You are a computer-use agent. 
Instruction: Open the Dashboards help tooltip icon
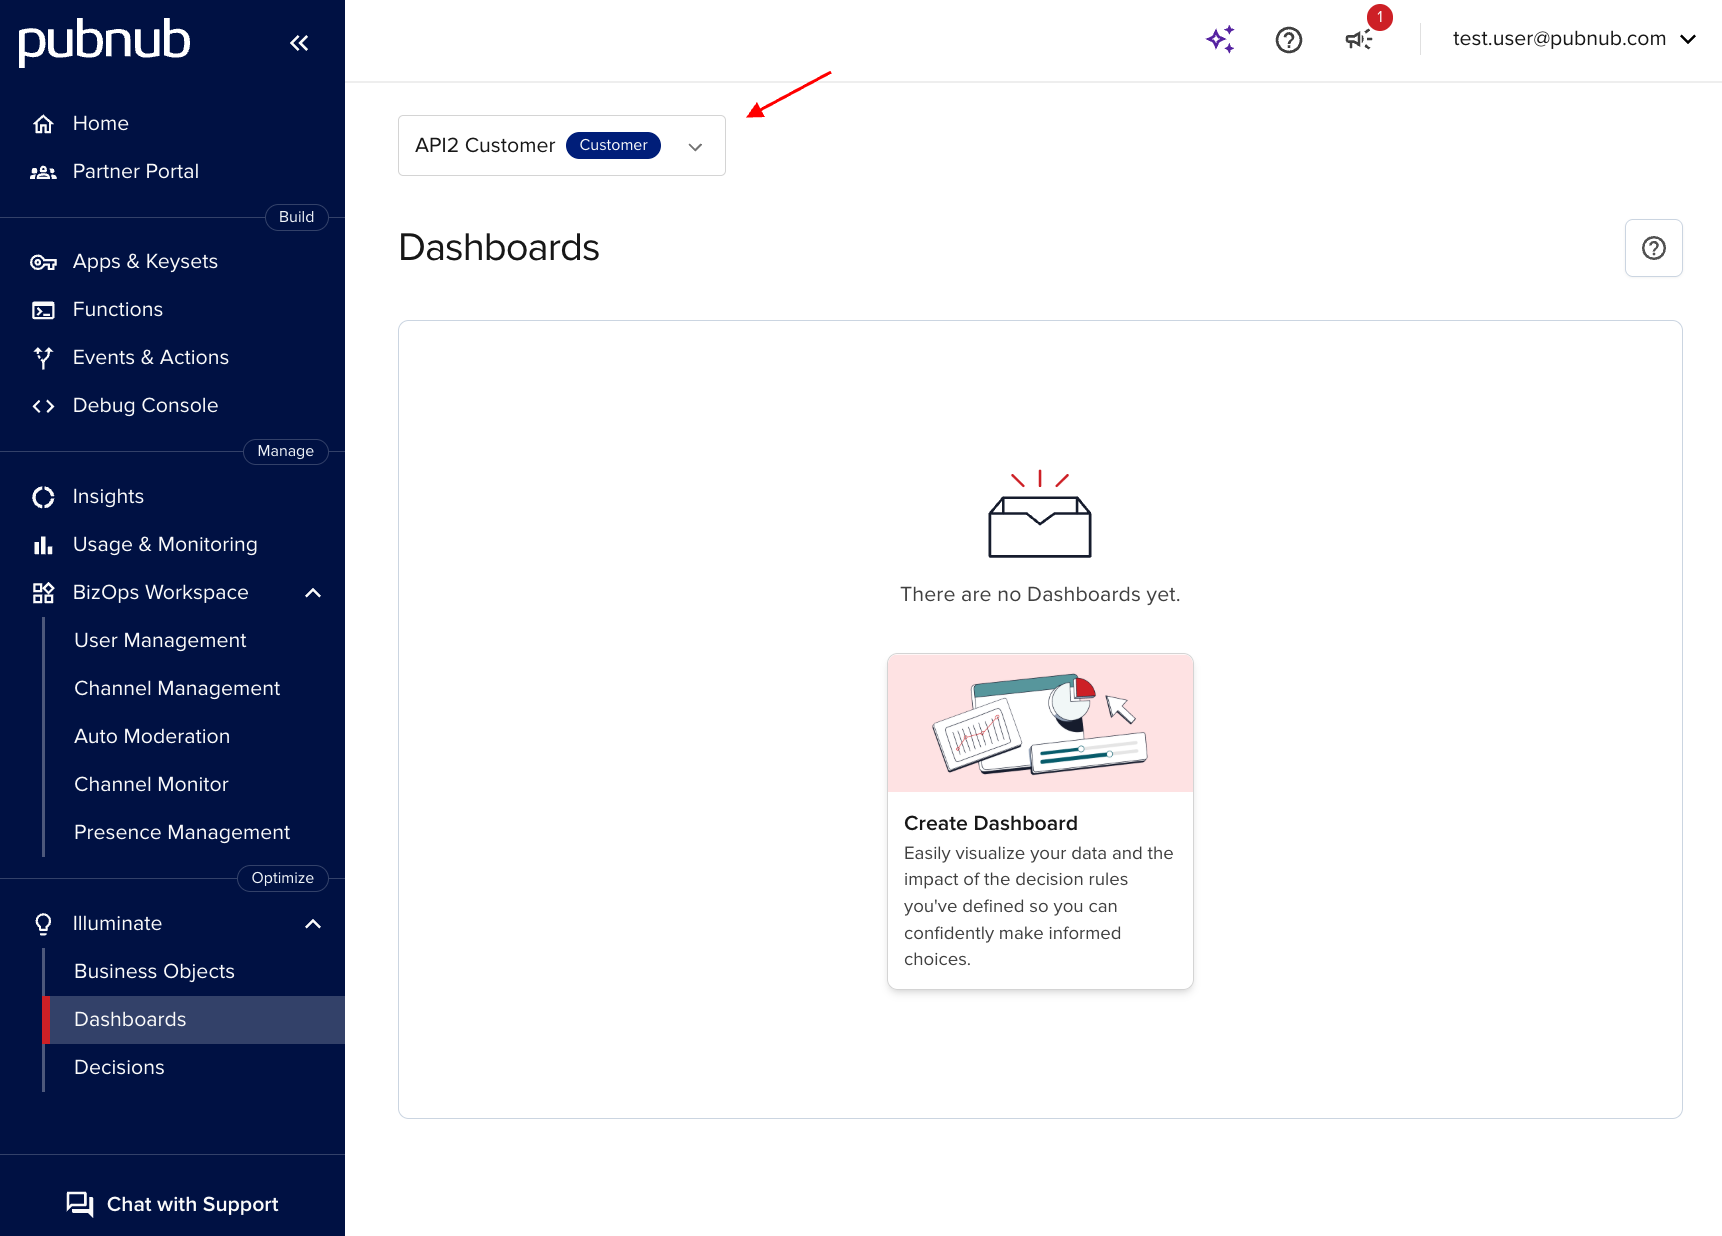(x=1653, y=248)
